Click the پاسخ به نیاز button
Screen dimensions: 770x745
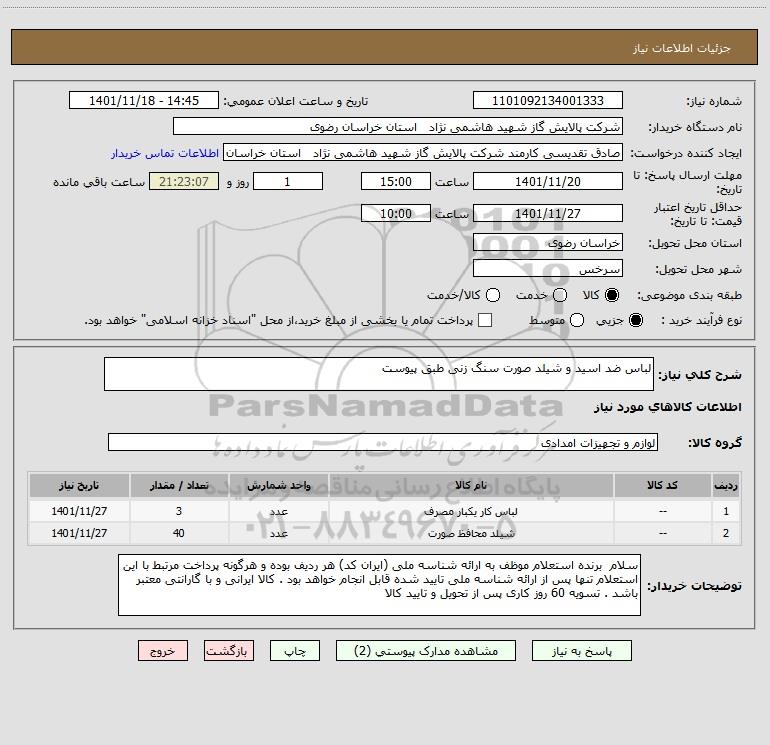[x=582, y=651]
